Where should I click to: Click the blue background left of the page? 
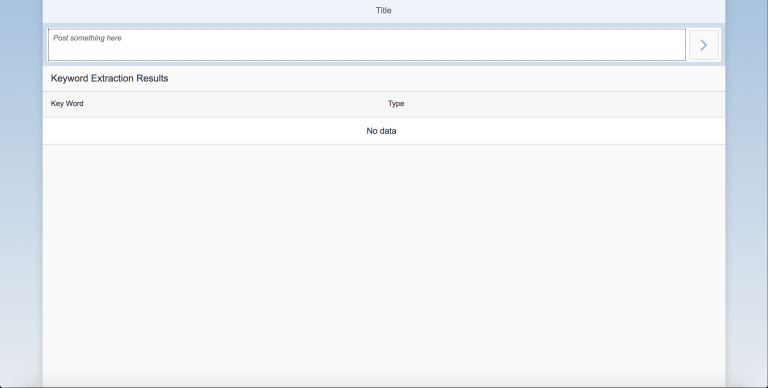click(x=21, y=196)
